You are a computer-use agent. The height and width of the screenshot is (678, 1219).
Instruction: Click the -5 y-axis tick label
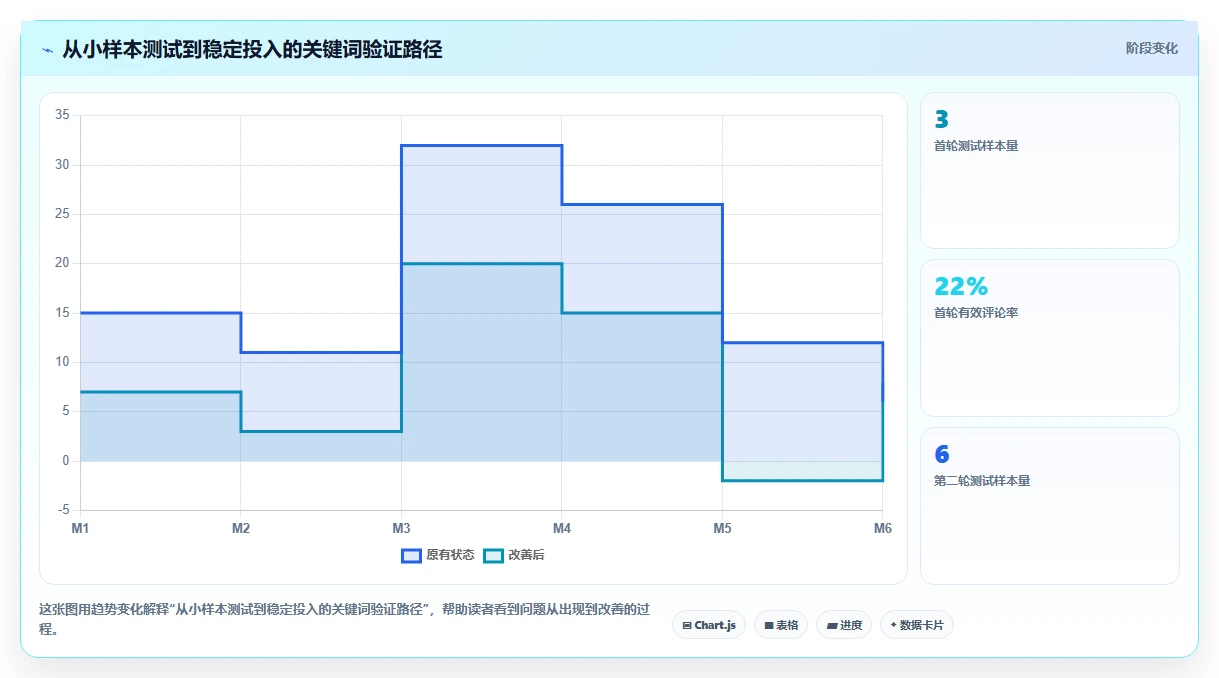coord(63,510)
